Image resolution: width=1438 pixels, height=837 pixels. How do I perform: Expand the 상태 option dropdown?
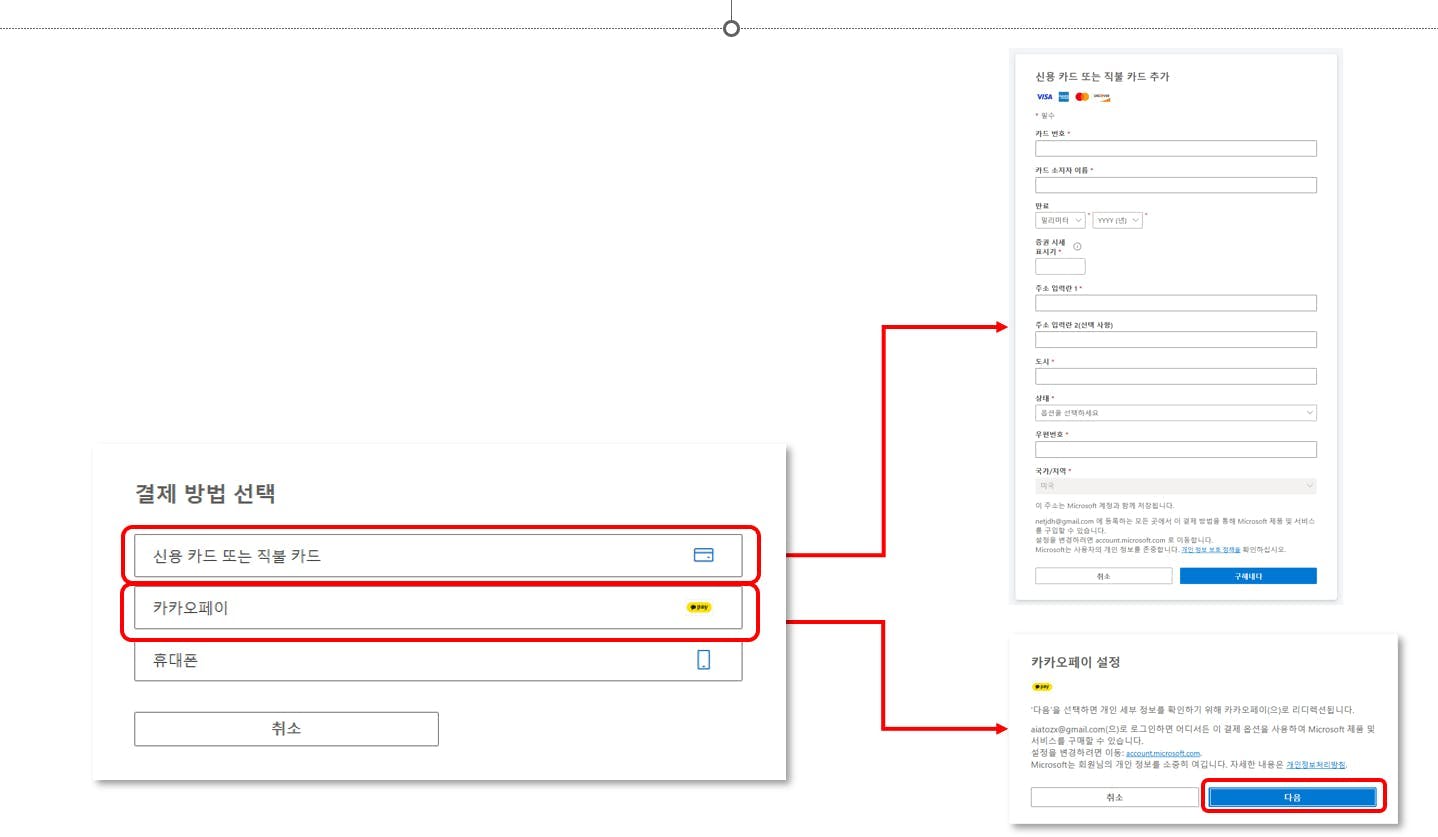[x=1175, y=413]
